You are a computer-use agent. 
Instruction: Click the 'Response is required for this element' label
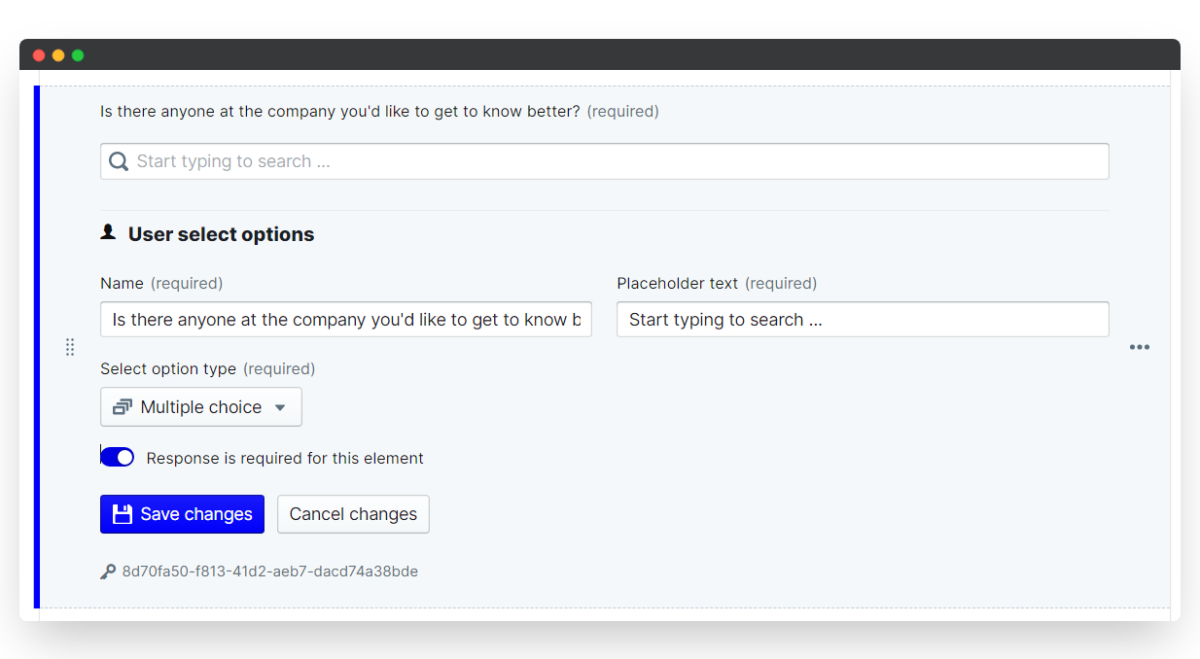click(x=285, y=458)
